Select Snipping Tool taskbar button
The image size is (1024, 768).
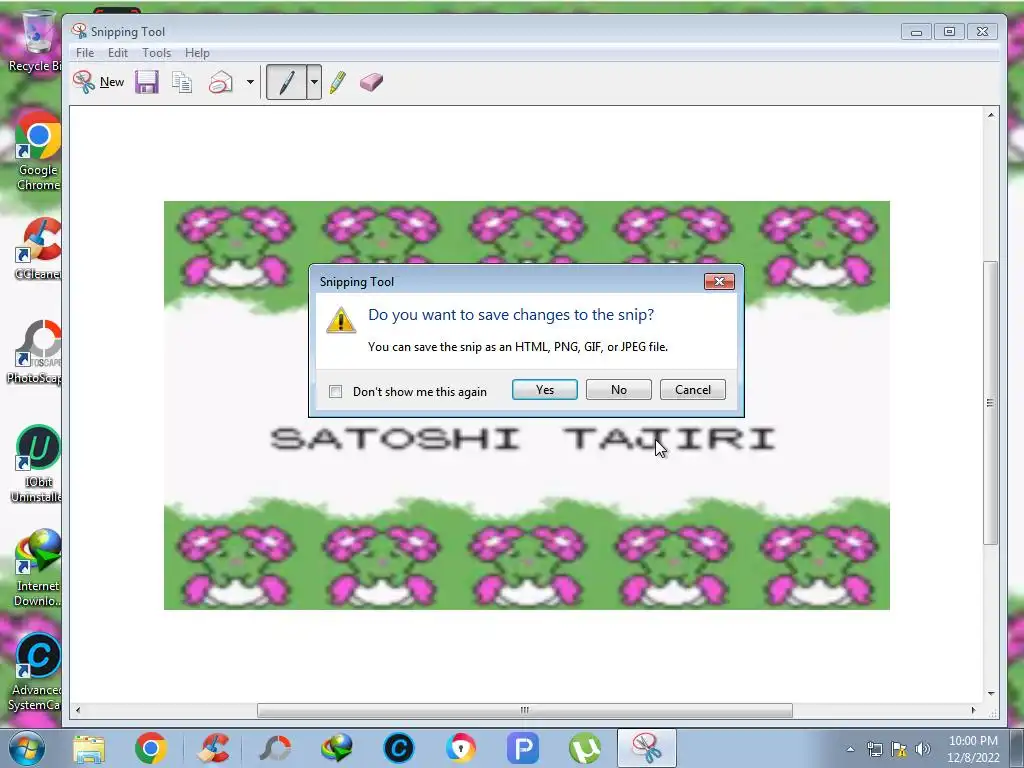(x=647, y=748)
